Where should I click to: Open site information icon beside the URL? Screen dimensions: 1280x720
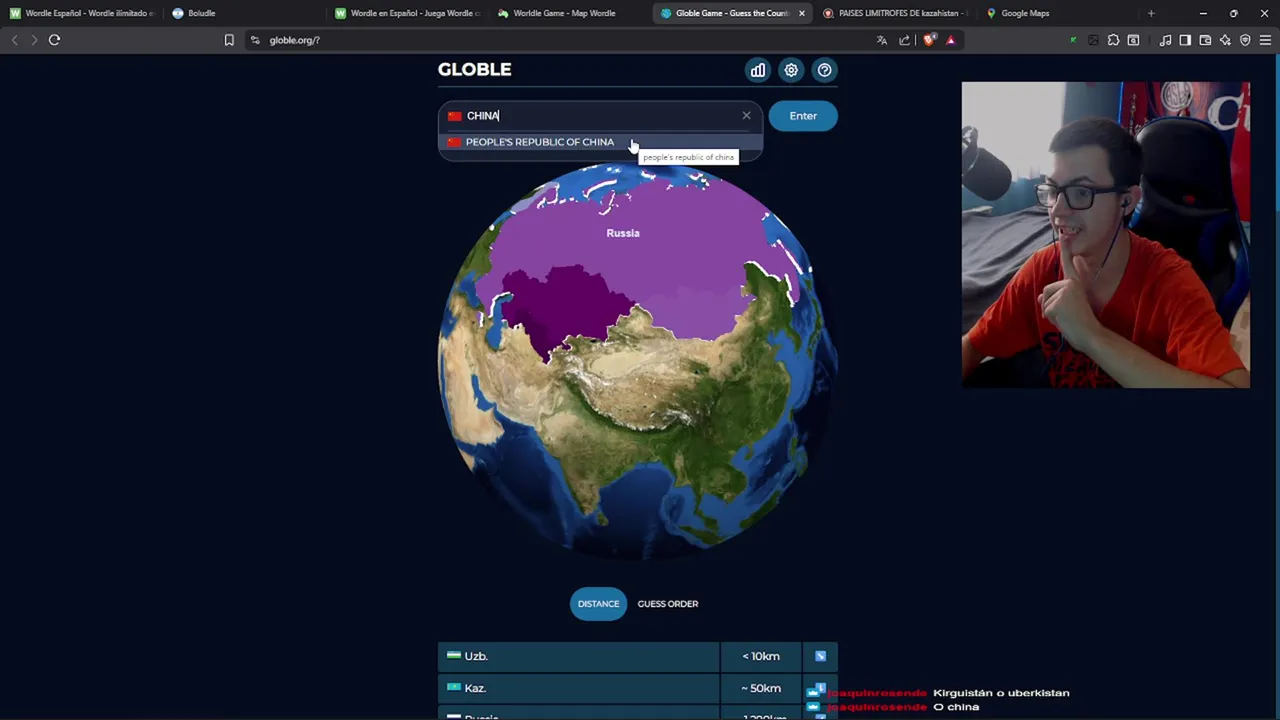255,40
